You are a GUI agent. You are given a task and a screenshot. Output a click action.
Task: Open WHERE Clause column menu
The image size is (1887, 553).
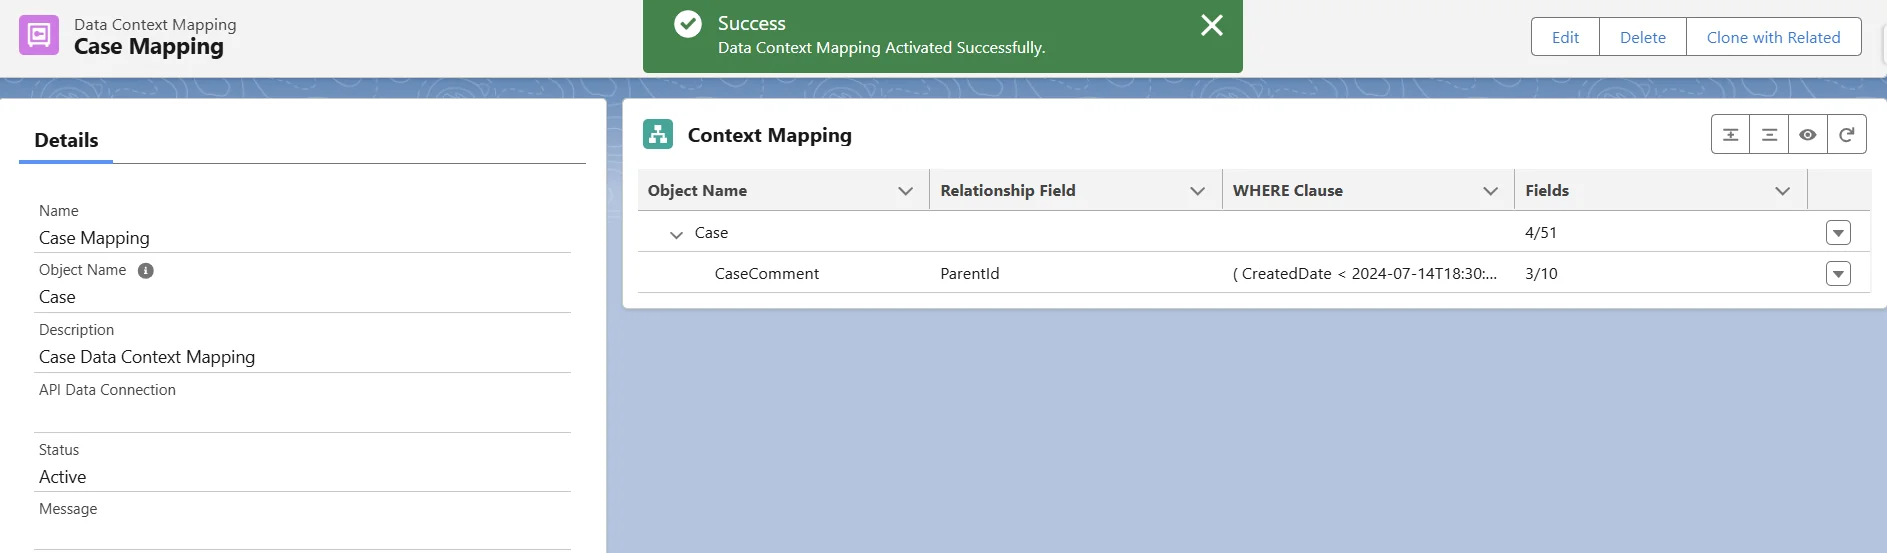tap(1490, 191)
